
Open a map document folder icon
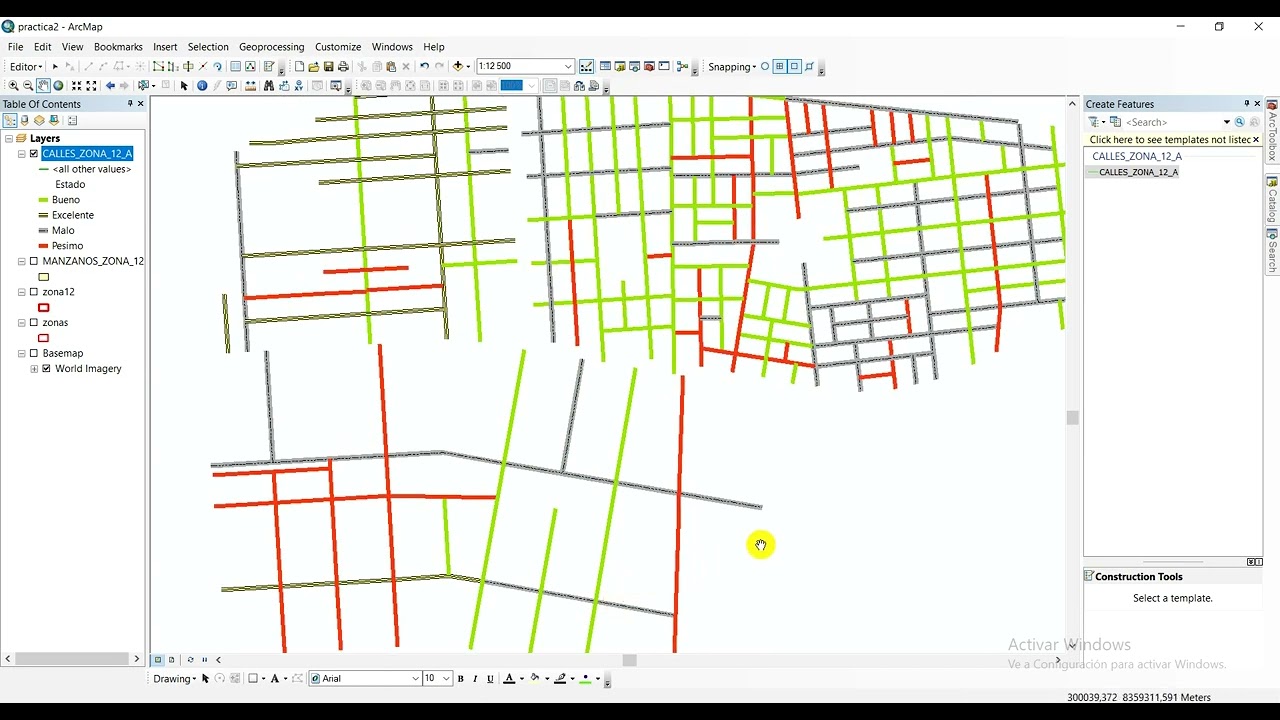click(314, 67)
